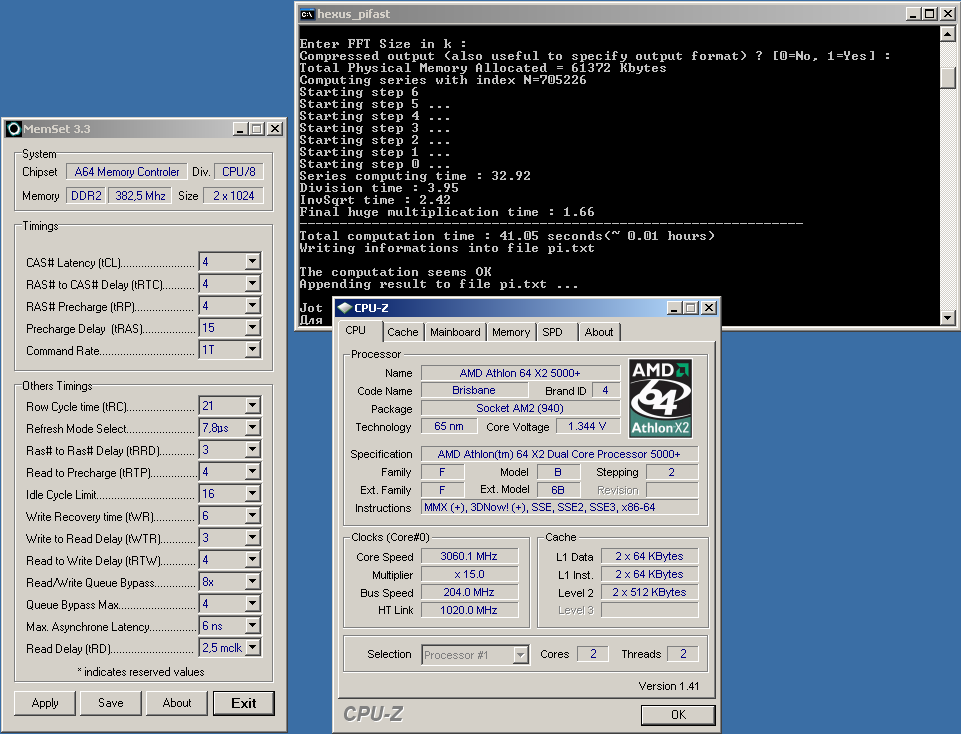Maximize the hexus_pifast console window
This screenshot has height=734, width=961.
(930, 13)
